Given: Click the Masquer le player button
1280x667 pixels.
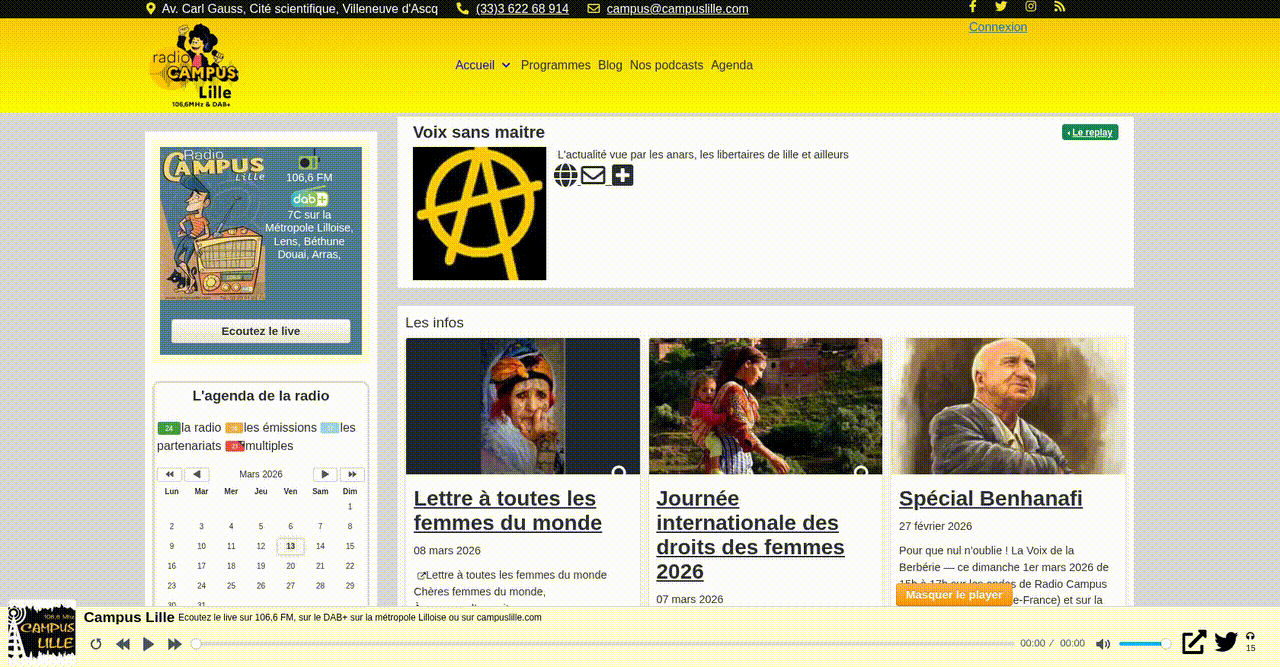Looking at the screenshot, I should [x=954, y=595].
